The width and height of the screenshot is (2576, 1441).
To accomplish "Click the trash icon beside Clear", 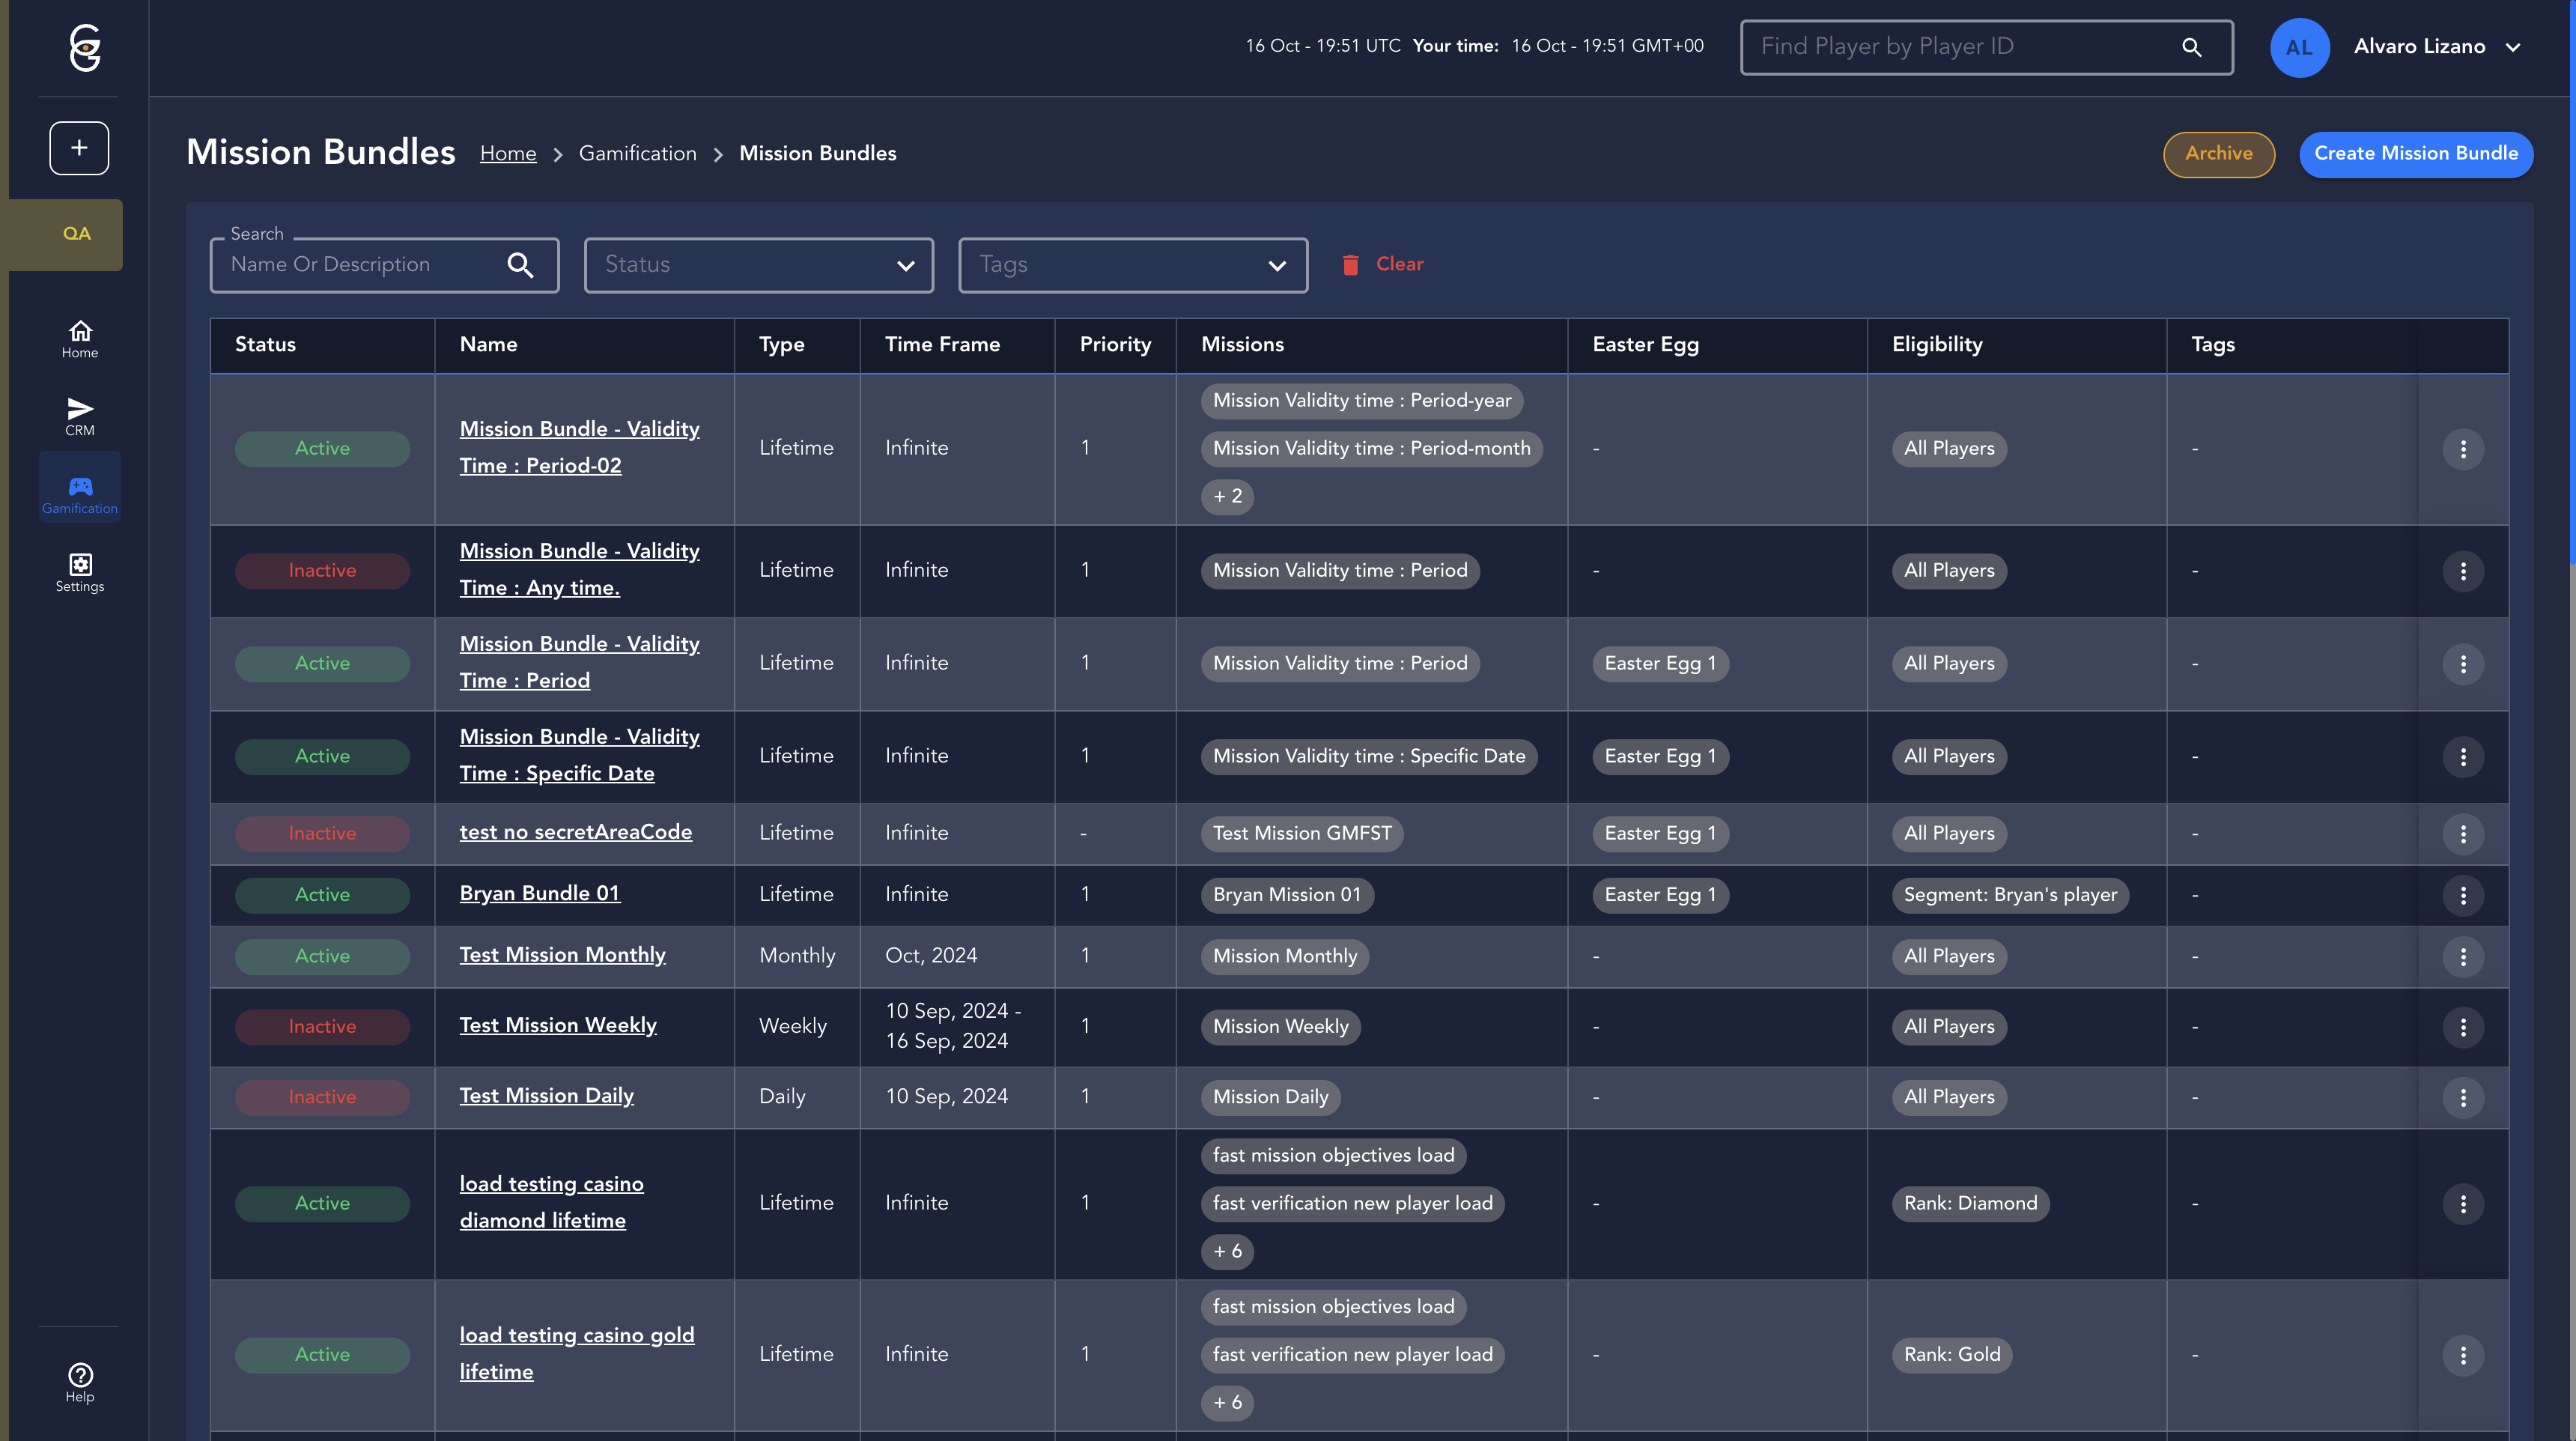I will [1350, 265].
